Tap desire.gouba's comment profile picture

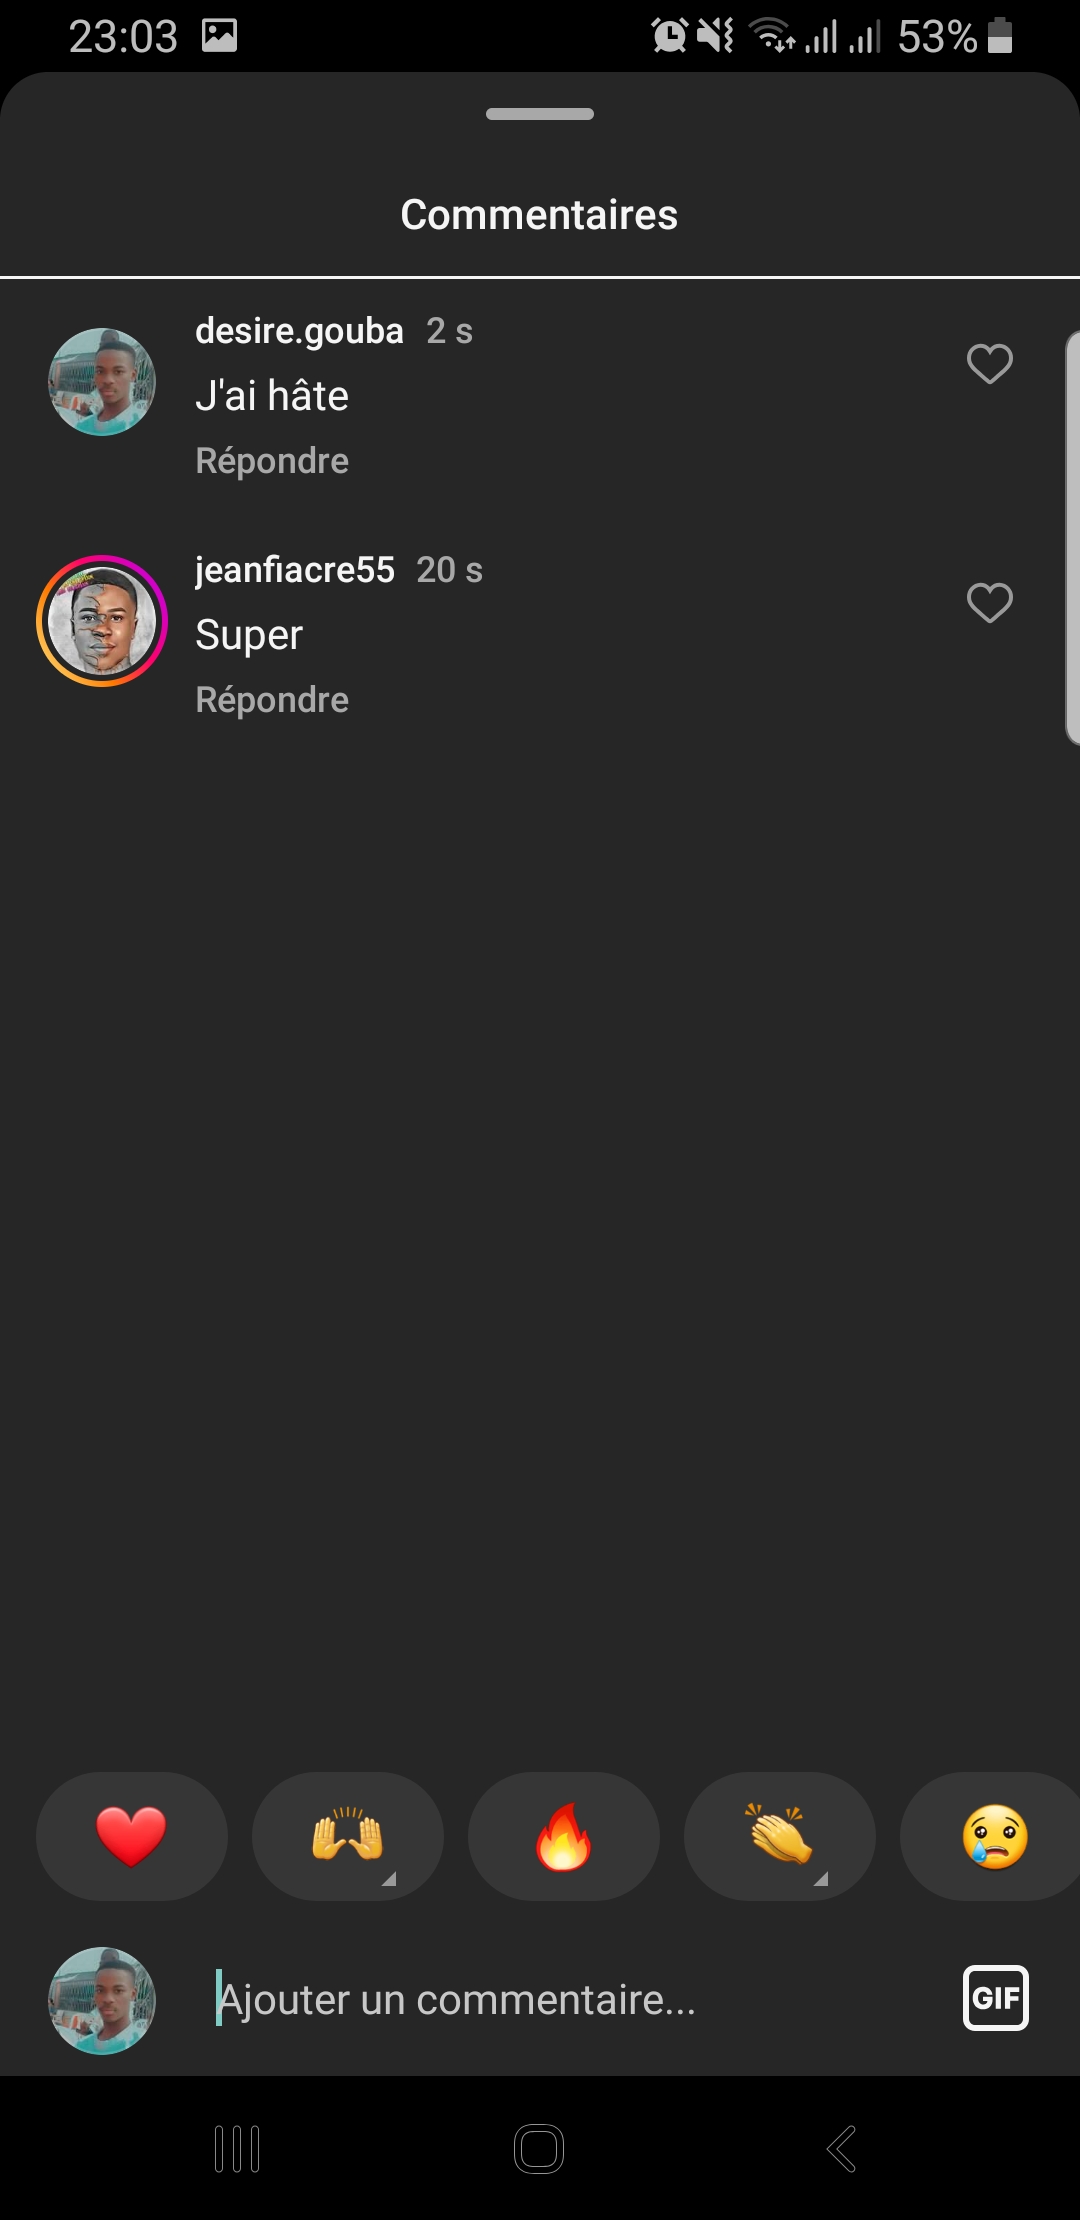tap(102, 382)
